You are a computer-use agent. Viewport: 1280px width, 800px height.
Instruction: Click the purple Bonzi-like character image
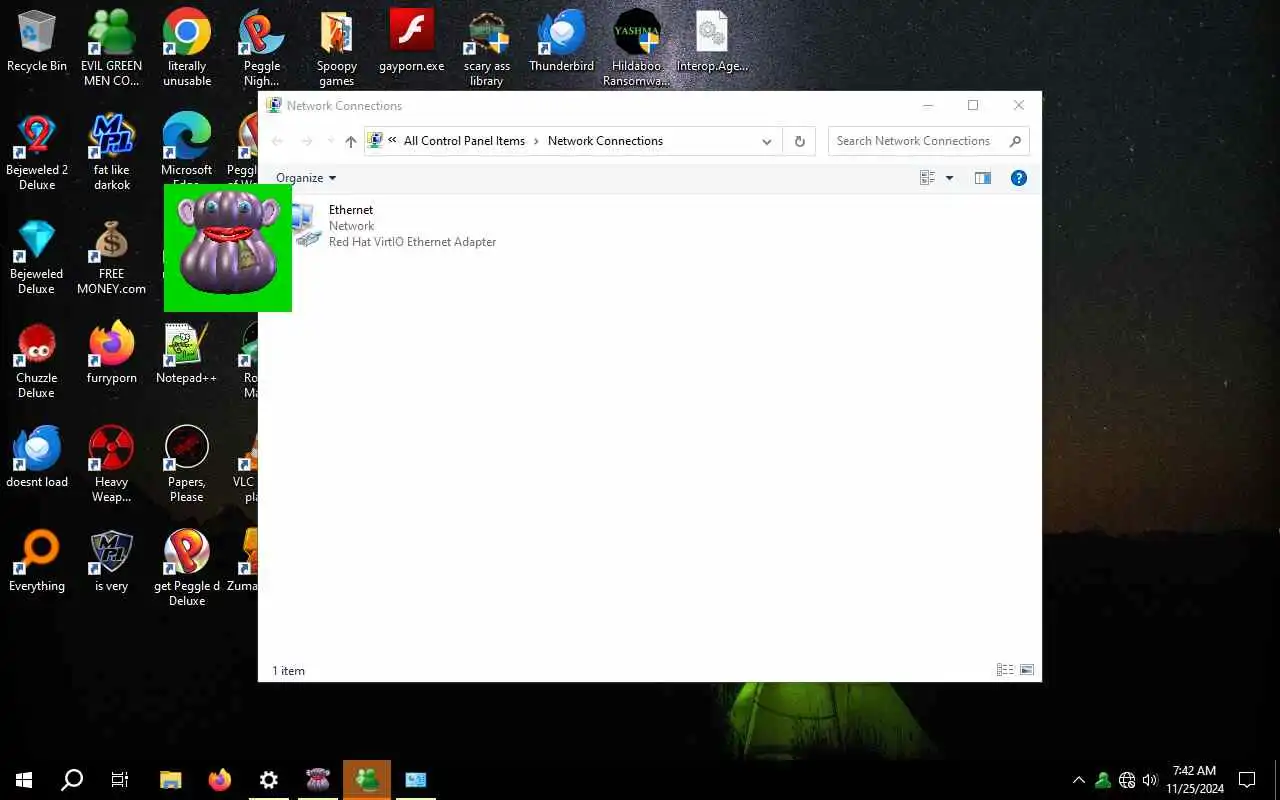tap(228, 248)
